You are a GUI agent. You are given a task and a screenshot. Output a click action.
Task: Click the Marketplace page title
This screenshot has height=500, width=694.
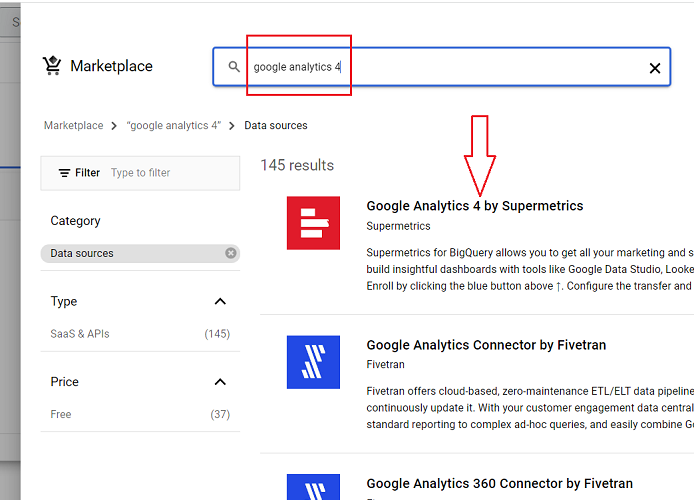tap(112, 66)
